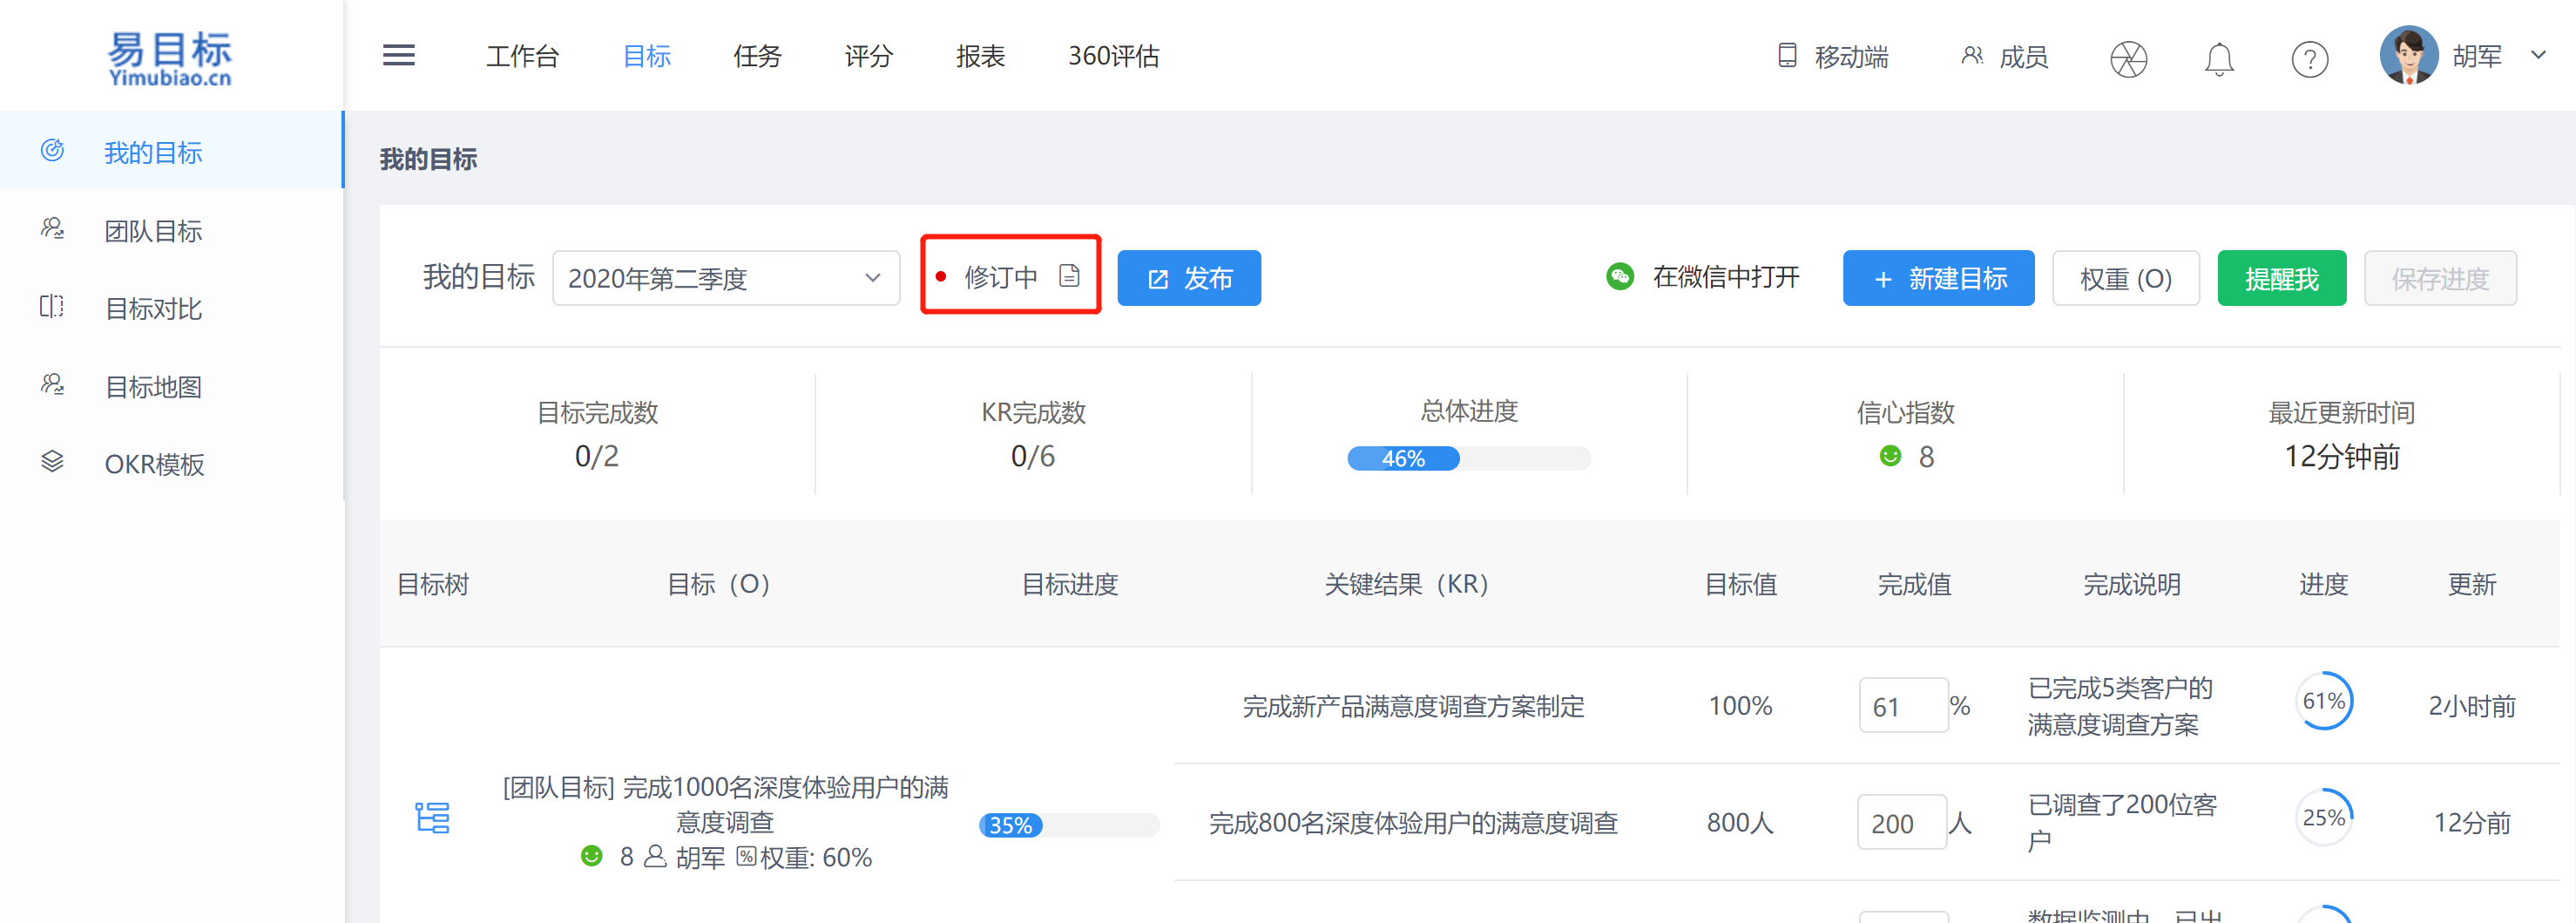Screen dimensions: 2576x923
Task: Open the notifications bell
Action: 2219,59
